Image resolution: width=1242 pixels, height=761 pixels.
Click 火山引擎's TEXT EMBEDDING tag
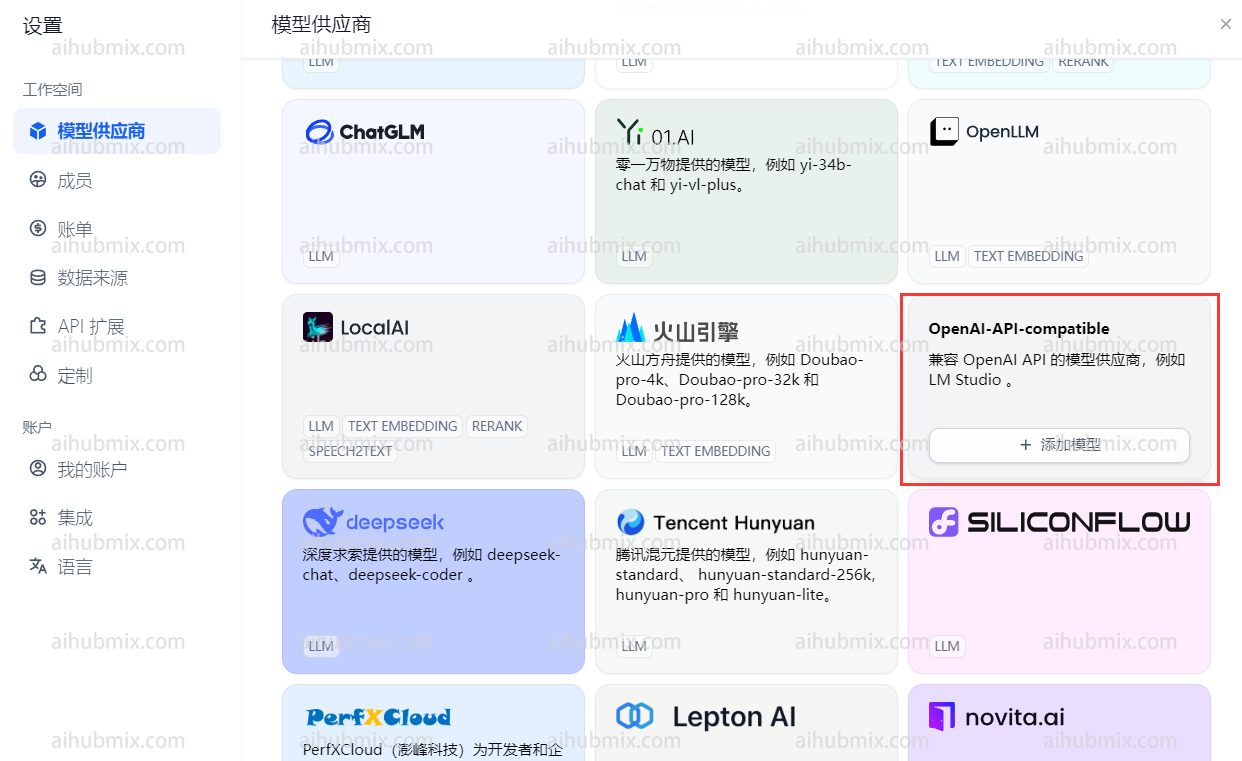715,451
